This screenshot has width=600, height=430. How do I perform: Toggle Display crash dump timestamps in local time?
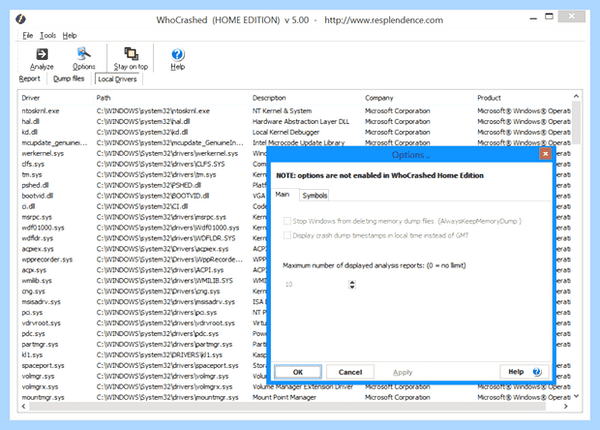287,235
